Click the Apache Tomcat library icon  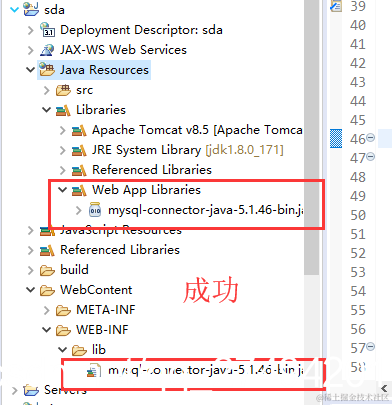point(79,130)
